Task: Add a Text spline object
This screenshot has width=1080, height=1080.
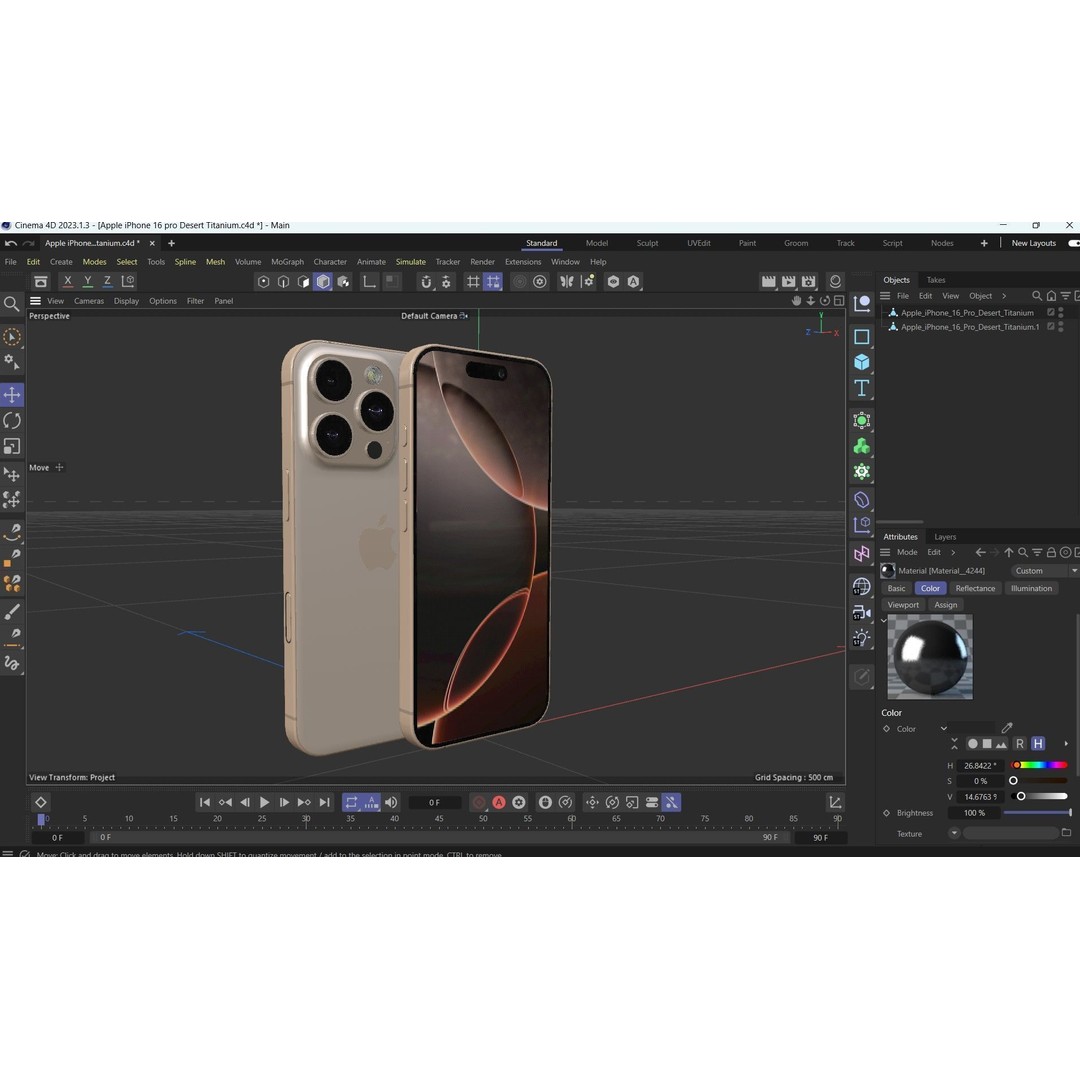Action: pos(861,388)
